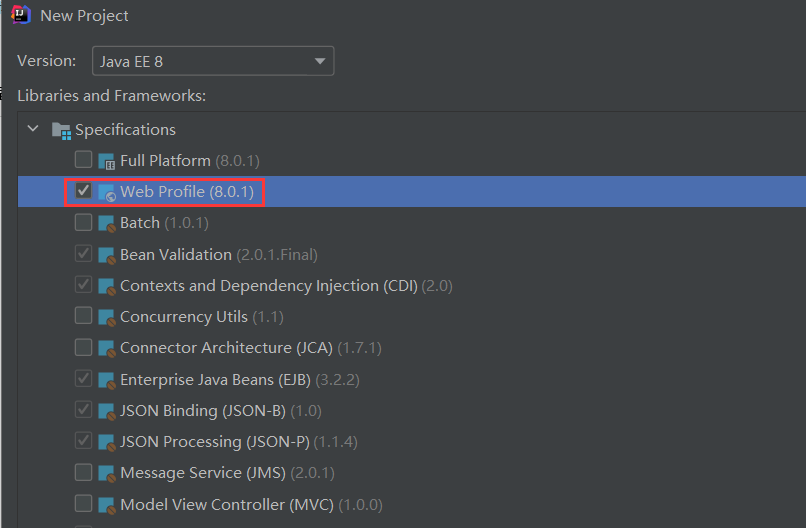Click the Bean Validation specification icon
Image resolution: width=806 pixels, height=528 pixels.
106,255
